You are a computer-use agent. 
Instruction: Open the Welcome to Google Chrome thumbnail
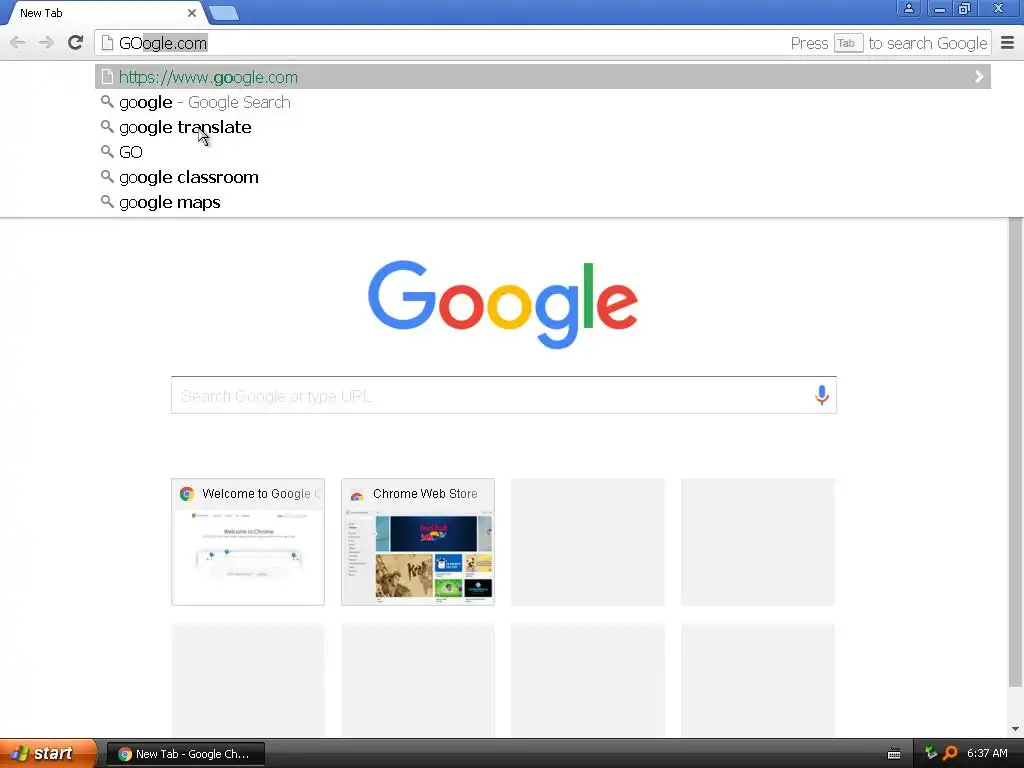(x=248, y=542)
